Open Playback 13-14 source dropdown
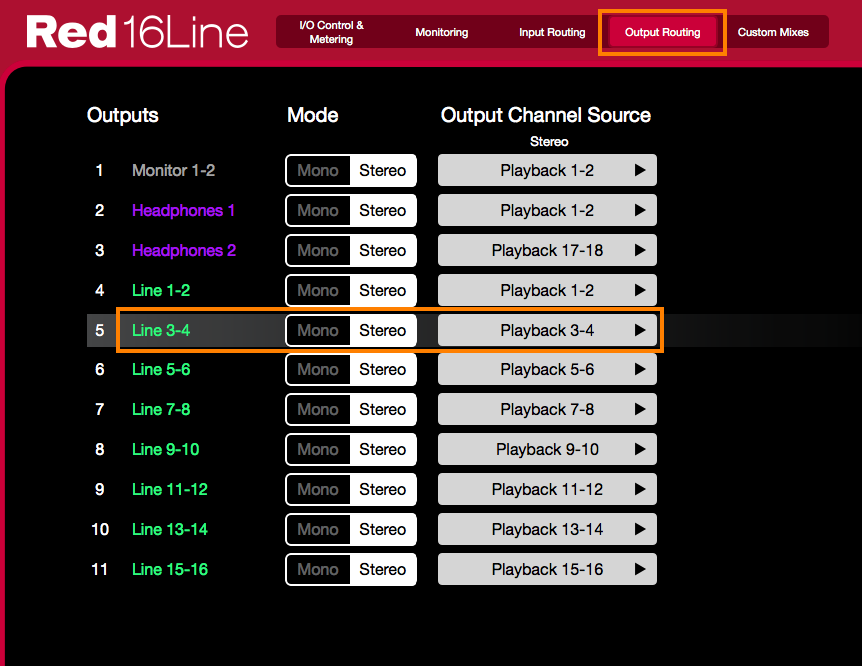This screenshot has width=862, height=666. pos(547,529)
